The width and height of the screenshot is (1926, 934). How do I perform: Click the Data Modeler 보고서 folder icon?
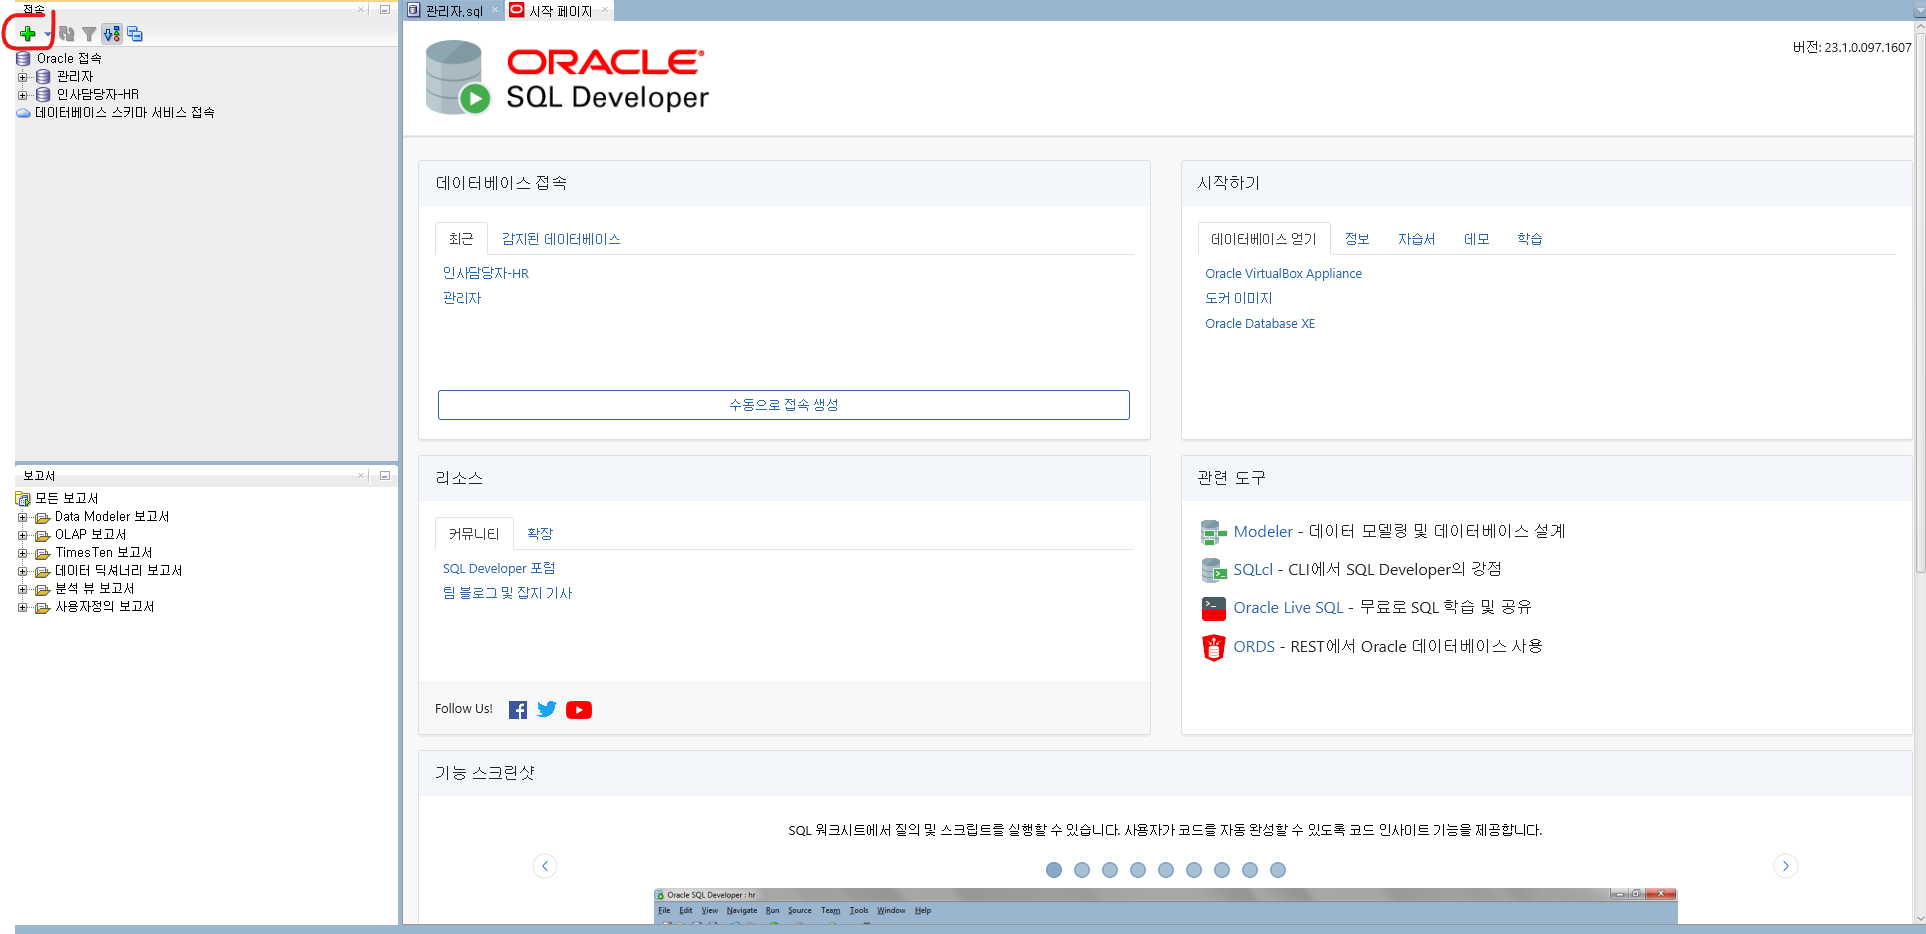[42, 518]
